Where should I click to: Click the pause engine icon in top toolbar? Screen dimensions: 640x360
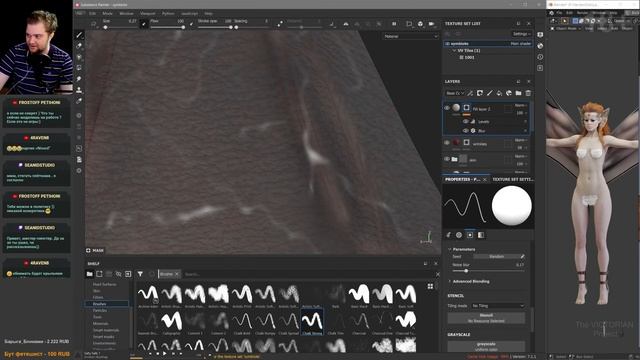pos(394,24)
